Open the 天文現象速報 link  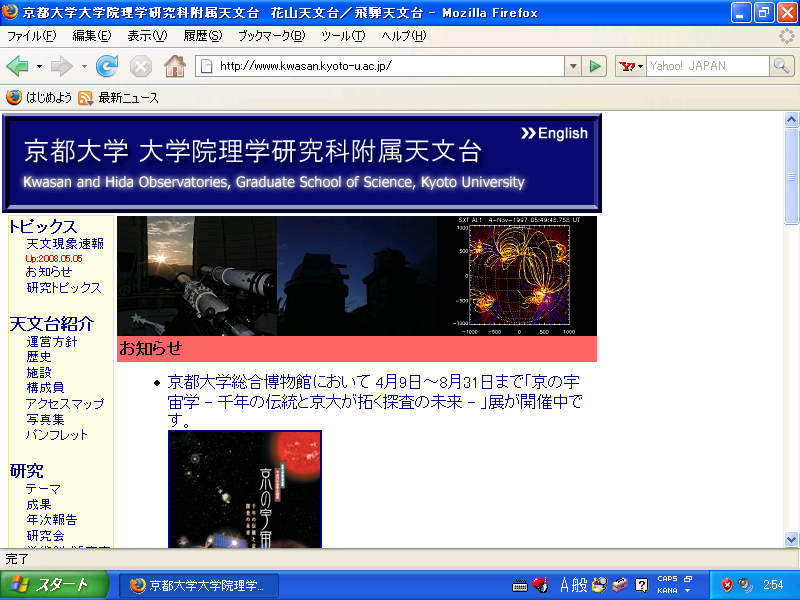tap(65, 244)
